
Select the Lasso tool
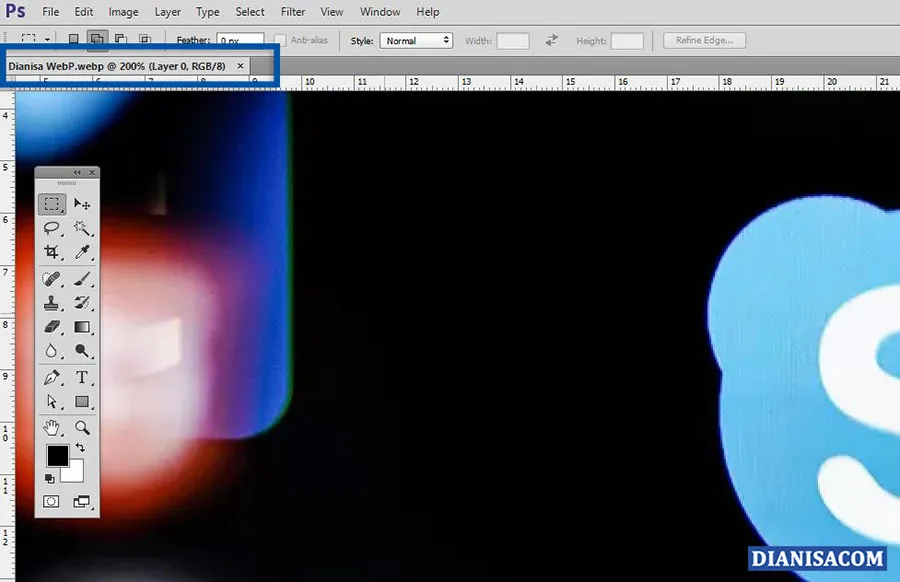coord(54,227)
